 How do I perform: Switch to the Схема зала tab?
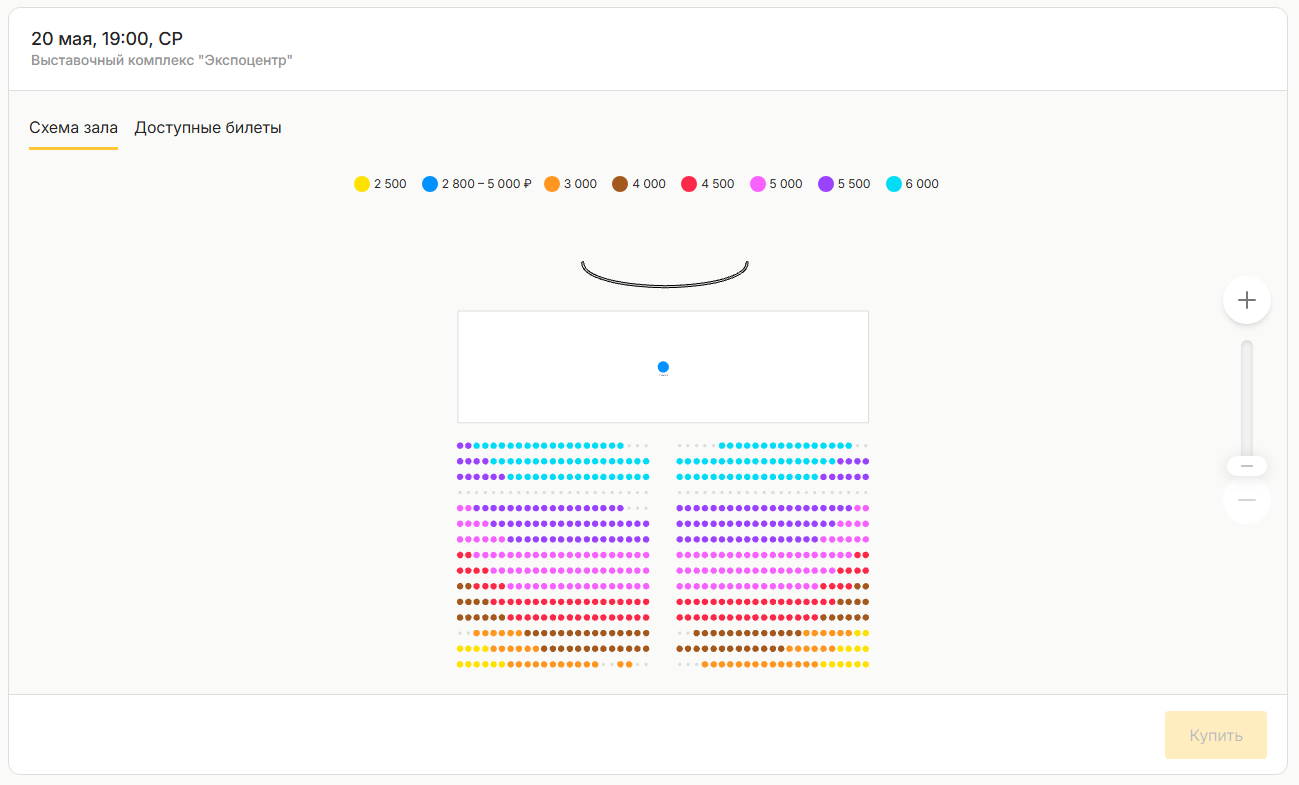coord(73,128)
